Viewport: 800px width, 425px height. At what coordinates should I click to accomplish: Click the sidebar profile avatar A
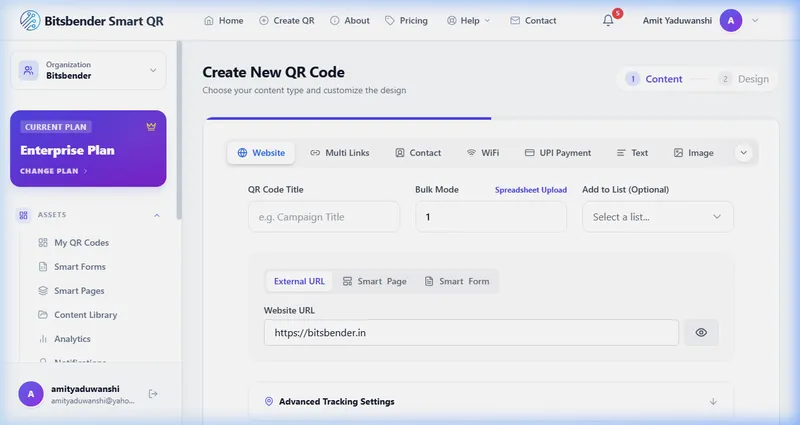tap(31, 394)
